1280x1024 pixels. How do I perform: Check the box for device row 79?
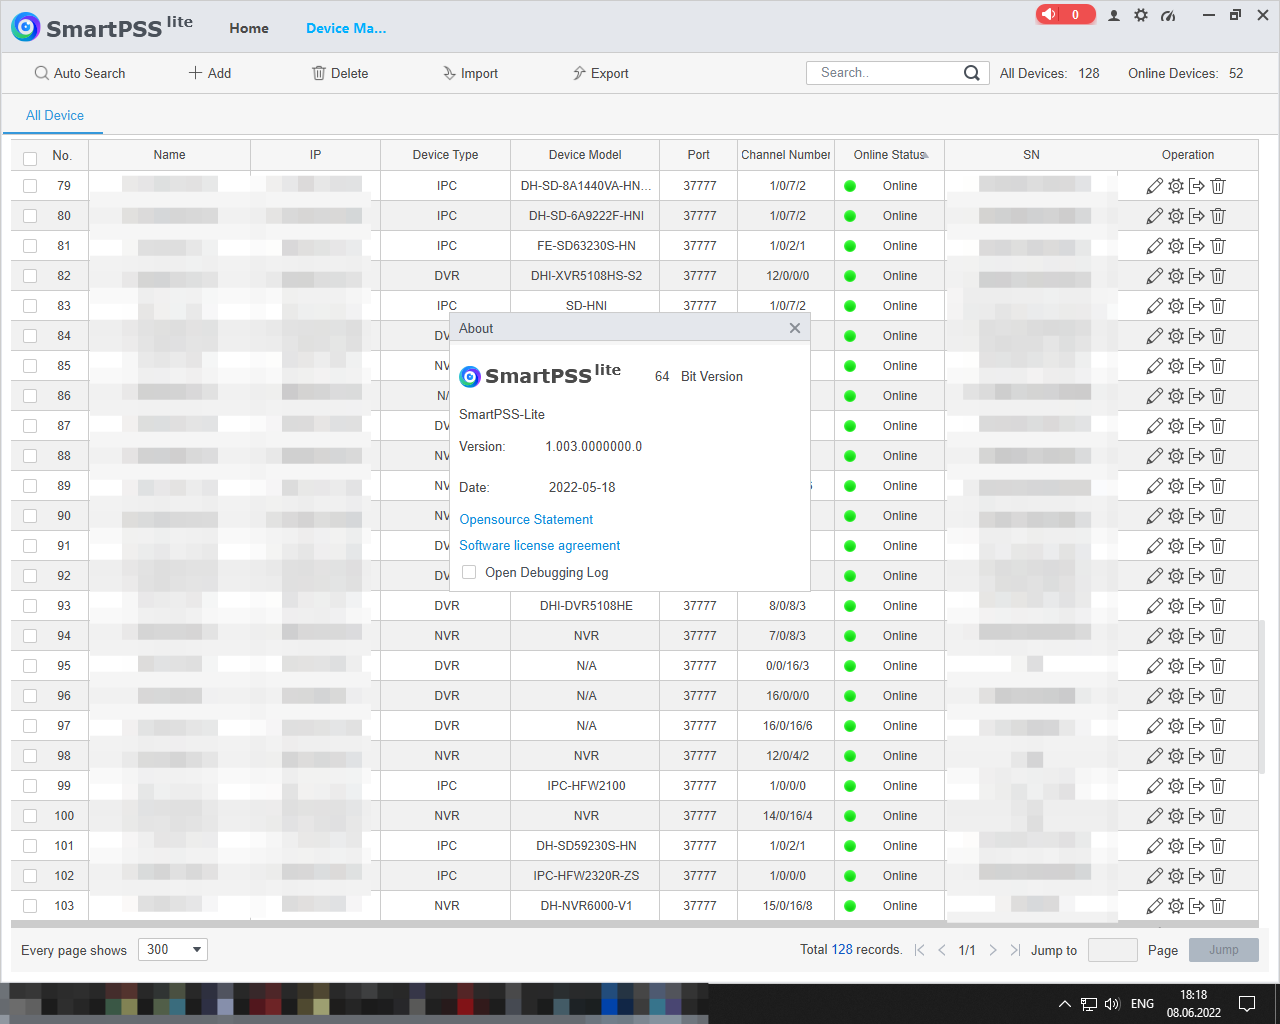[x=30, y=186]
